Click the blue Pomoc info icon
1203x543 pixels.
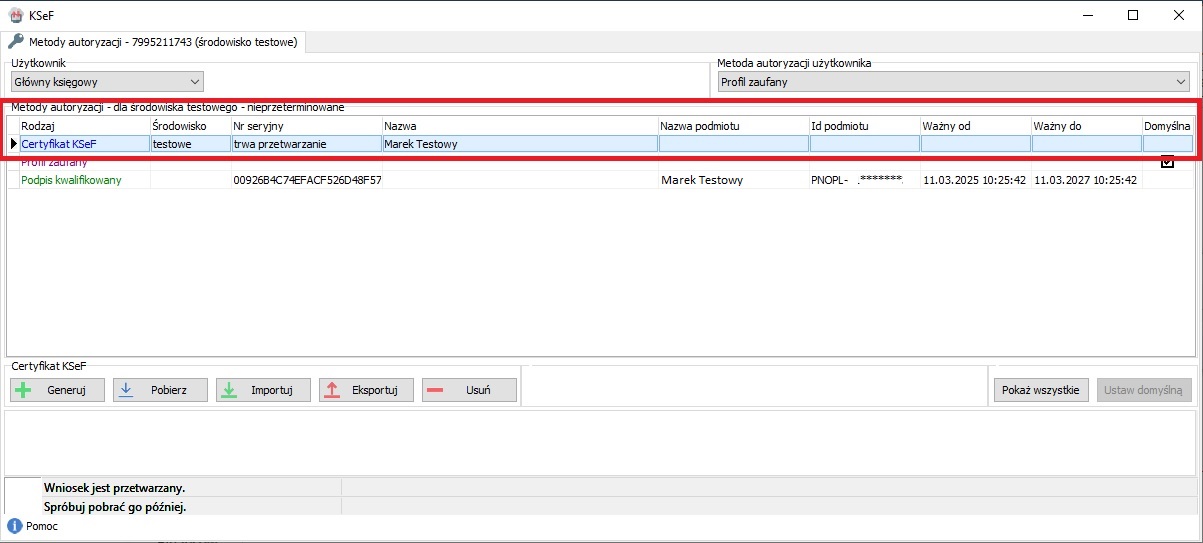coord(15,526)
